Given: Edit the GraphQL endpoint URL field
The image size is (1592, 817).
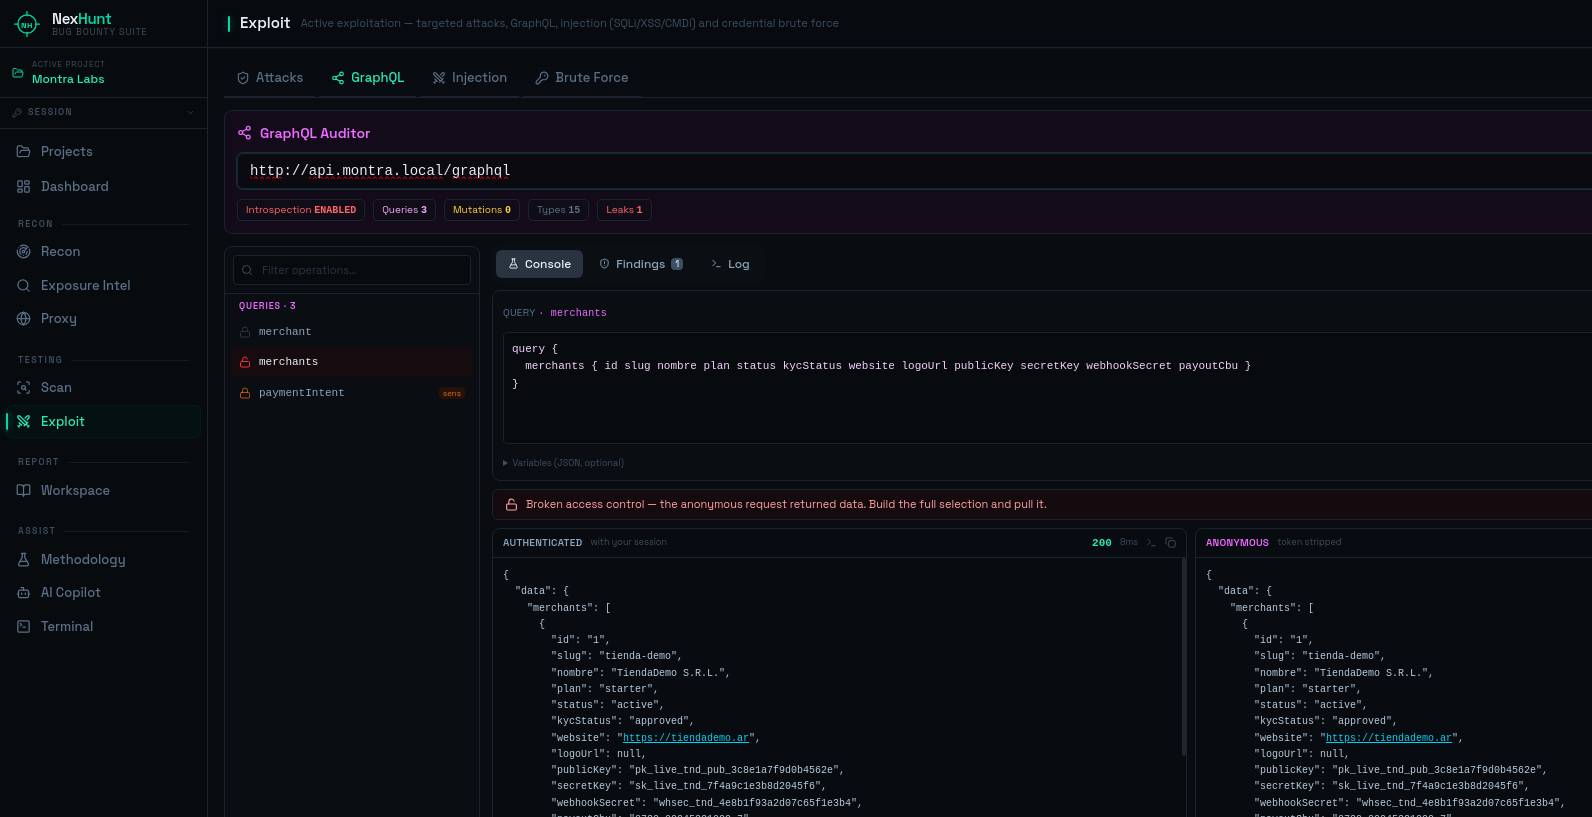Looking at the screenshot, I should pyautogui.click(x=914, y=171).
